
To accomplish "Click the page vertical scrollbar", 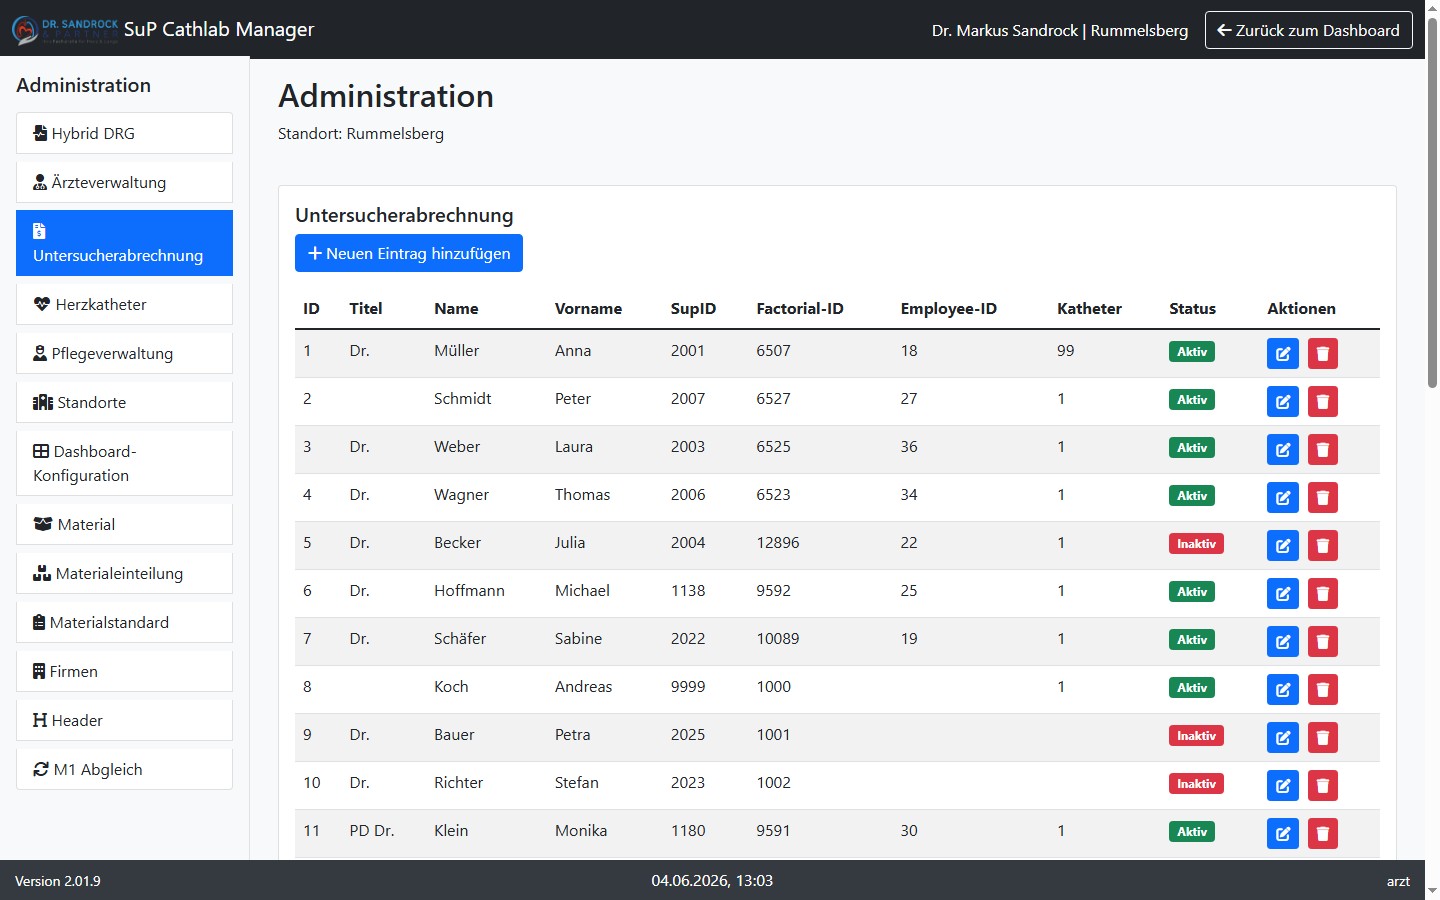I will pyautogui.click(x=1432, y=200).
